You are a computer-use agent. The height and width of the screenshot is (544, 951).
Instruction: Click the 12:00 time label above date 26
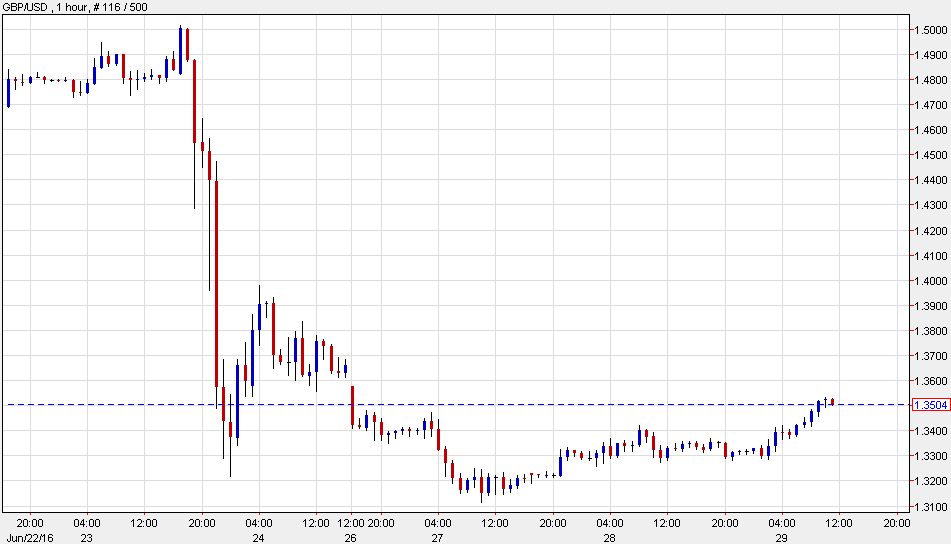click(x=351, y=523)
